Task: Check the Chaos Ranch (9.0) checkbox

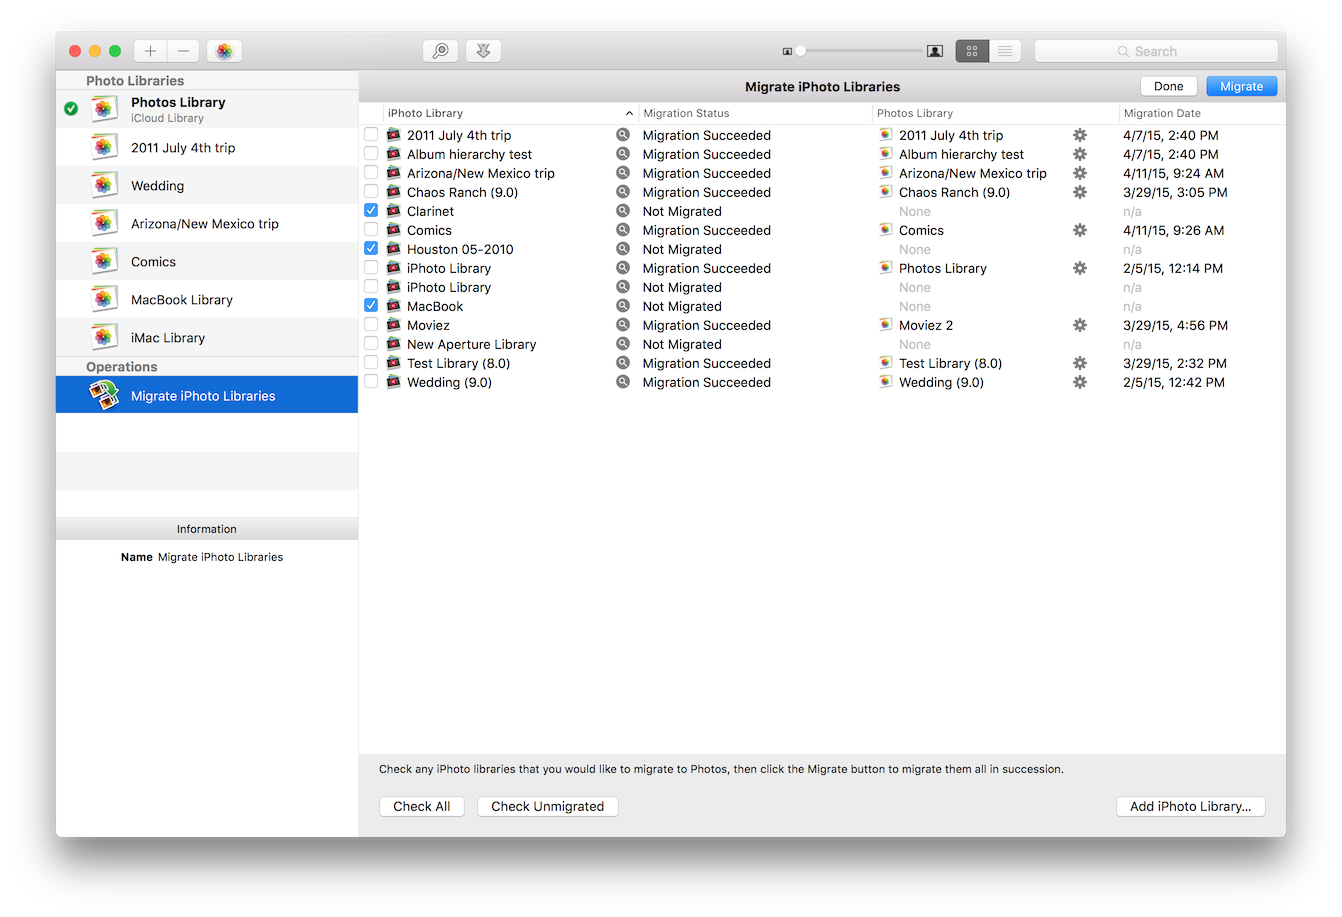Action: [371, 192]
